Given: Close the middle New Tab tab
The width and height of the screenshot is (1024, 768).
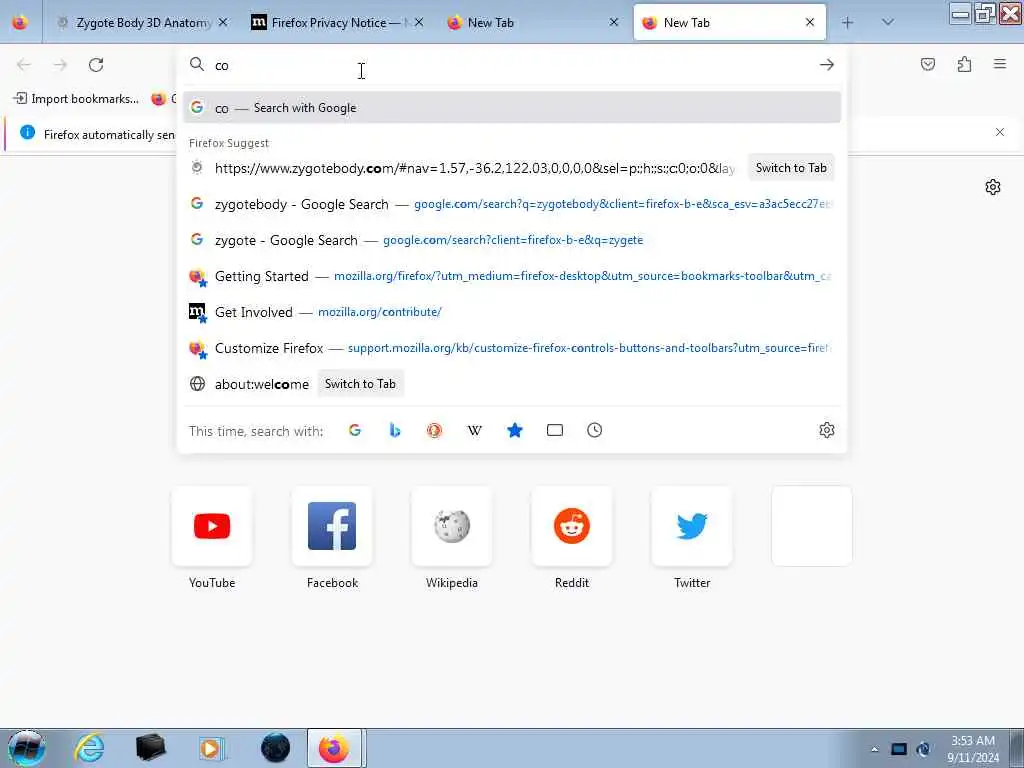Looking at the screenshot, I should (x=614, y=23).
